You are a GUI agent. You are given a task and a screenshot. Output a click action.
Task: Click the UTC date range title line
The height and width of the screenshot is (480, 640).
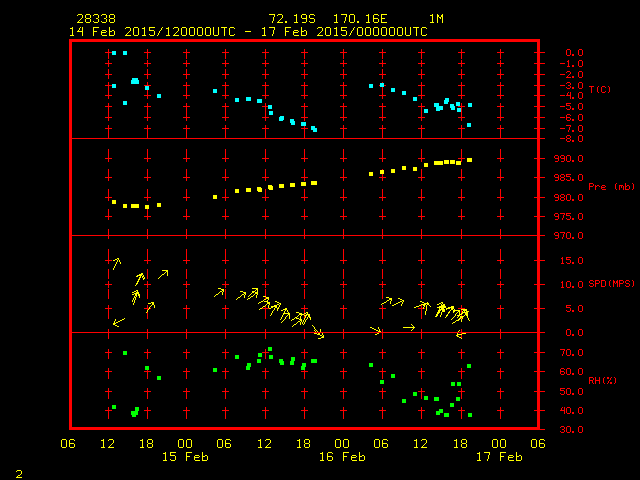[x=248, y=31]
